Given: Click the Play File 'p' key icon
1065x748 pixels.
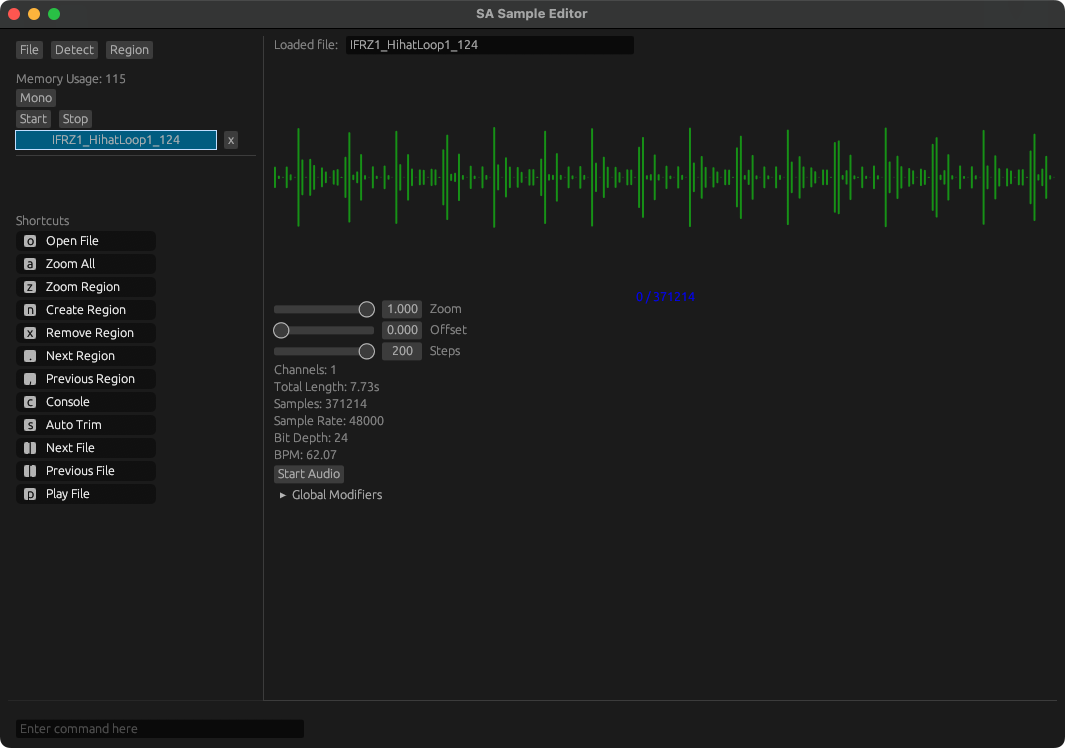Looking at the screenshot, I should click(x=30, y=495).
